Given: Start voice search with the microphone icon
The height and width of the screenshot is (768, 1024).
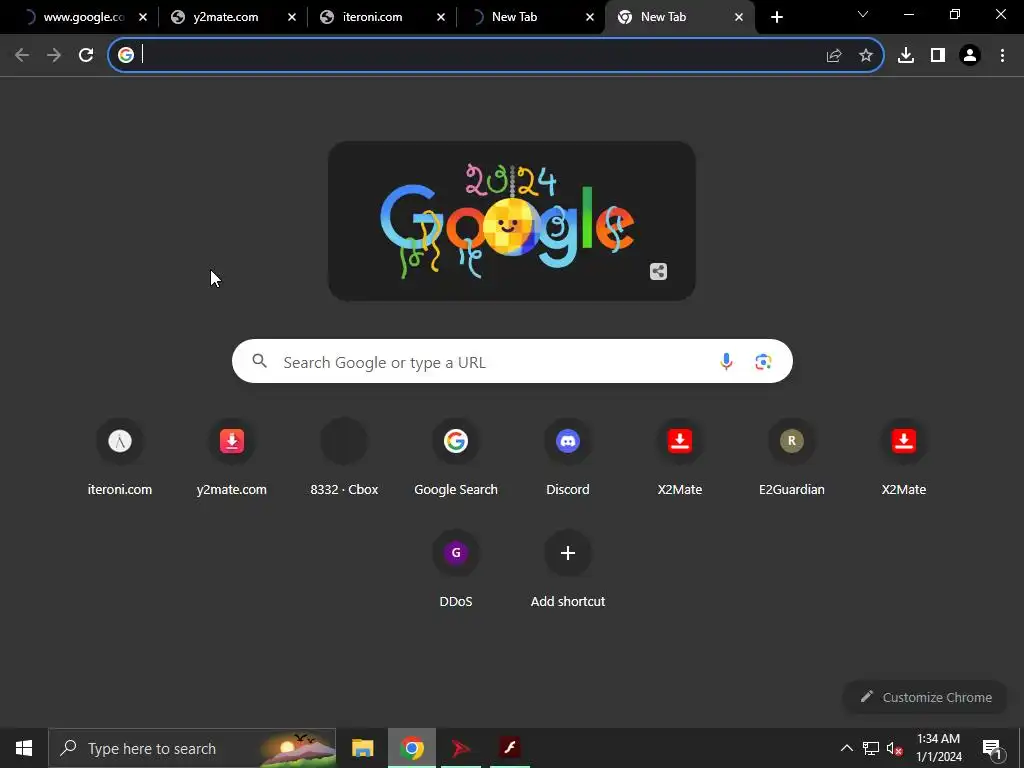Looking at the screenshot, I should [x=726, y=361].
